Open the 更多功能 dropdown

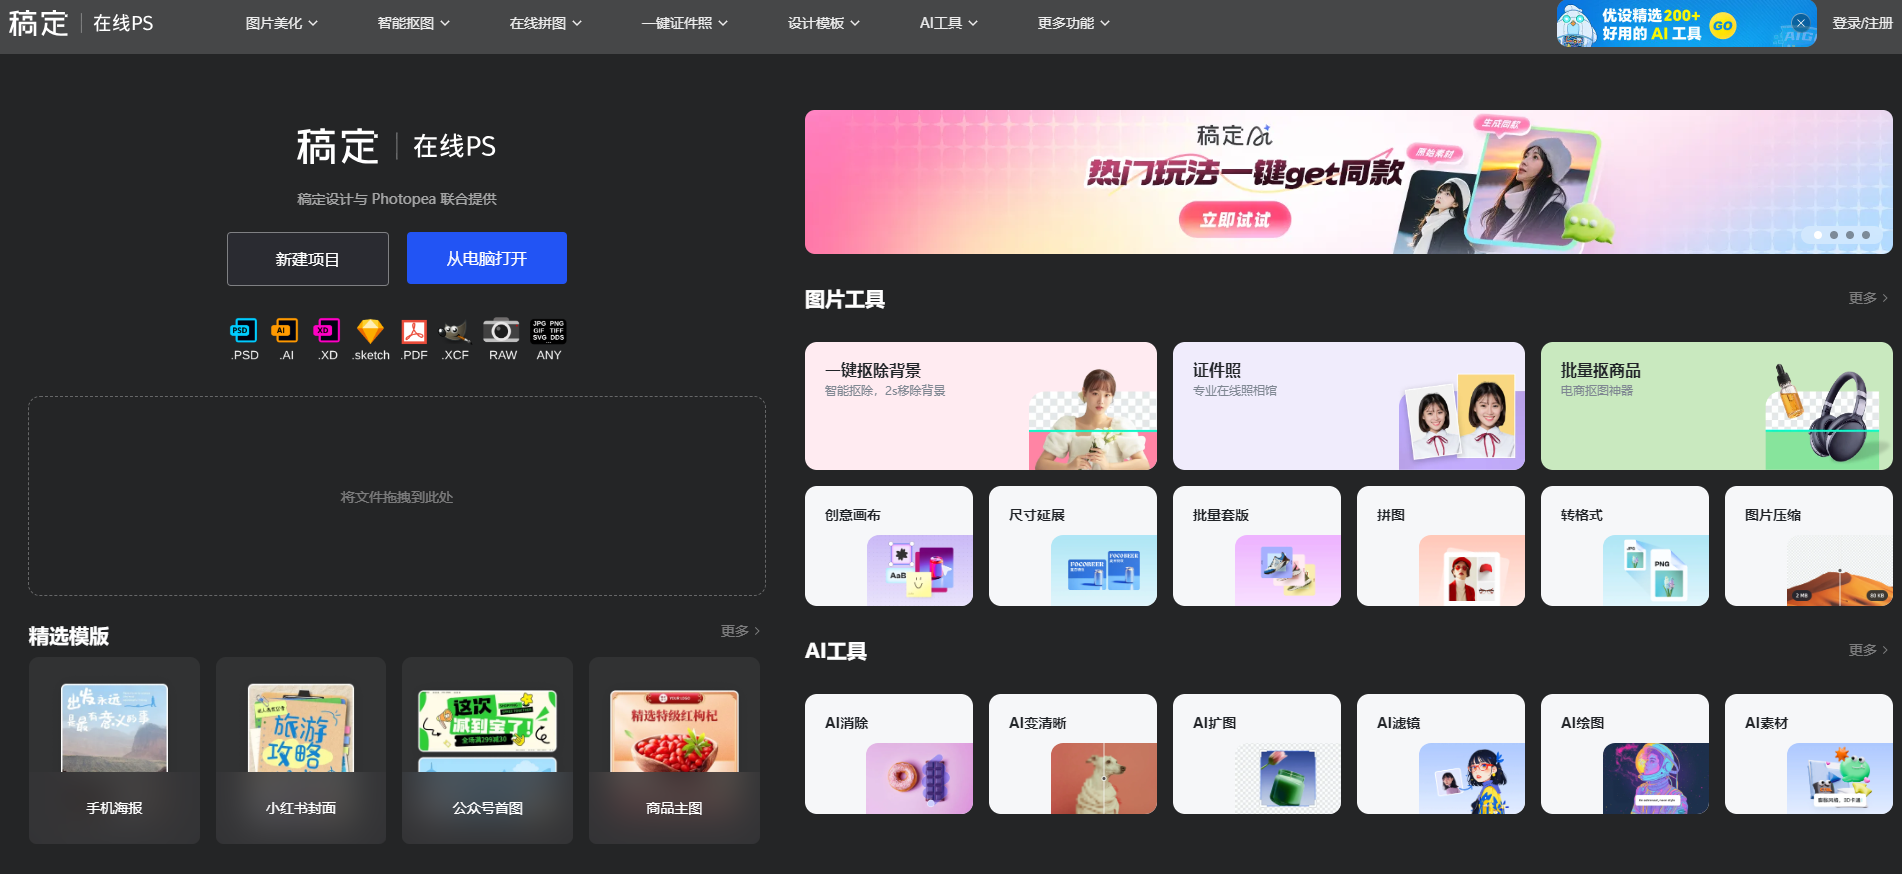pos(1073,23)
